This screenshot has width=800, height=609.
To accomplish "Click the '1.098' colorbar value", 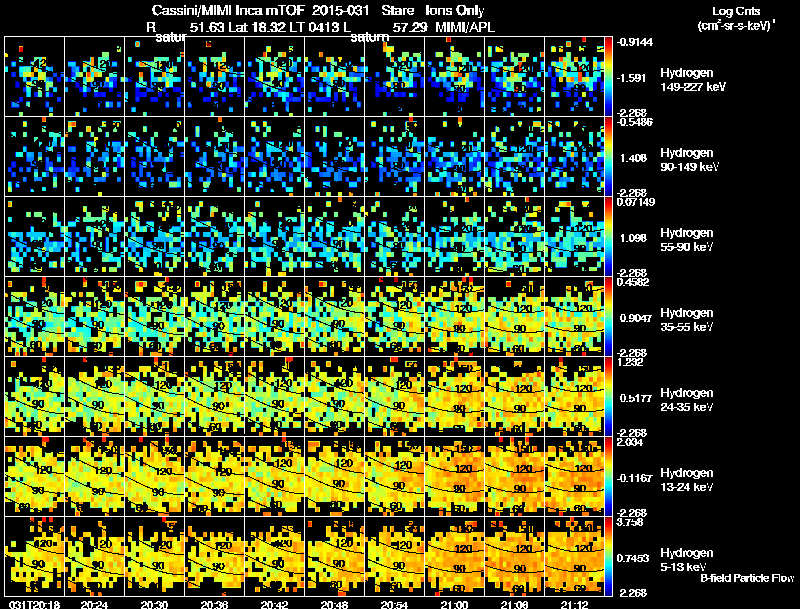I will pos(633,238).
